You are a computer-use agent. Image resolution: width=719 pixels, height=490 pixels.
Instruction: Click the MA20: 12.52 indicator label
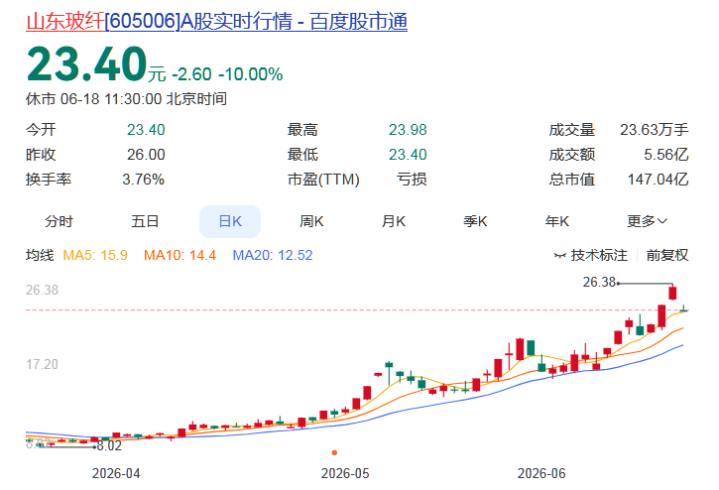(272, 255)
